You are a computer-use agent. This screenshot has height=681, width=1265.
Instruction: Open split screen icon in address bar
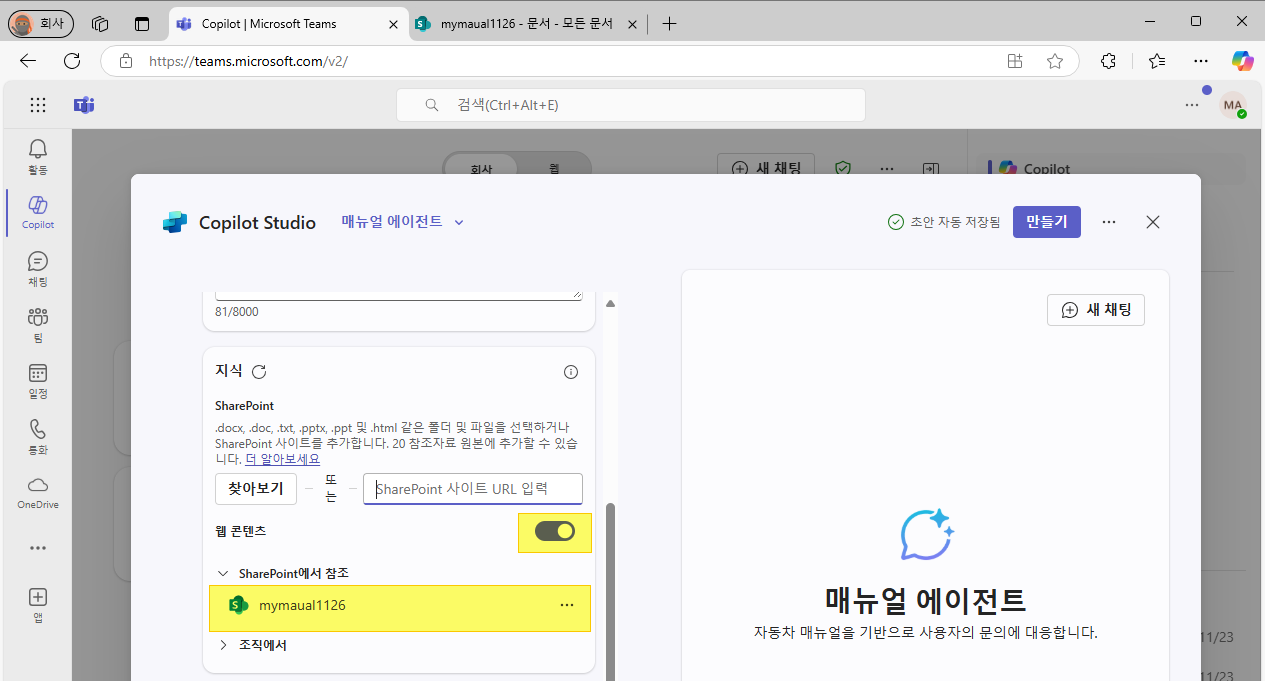(x=1015, y=61)
